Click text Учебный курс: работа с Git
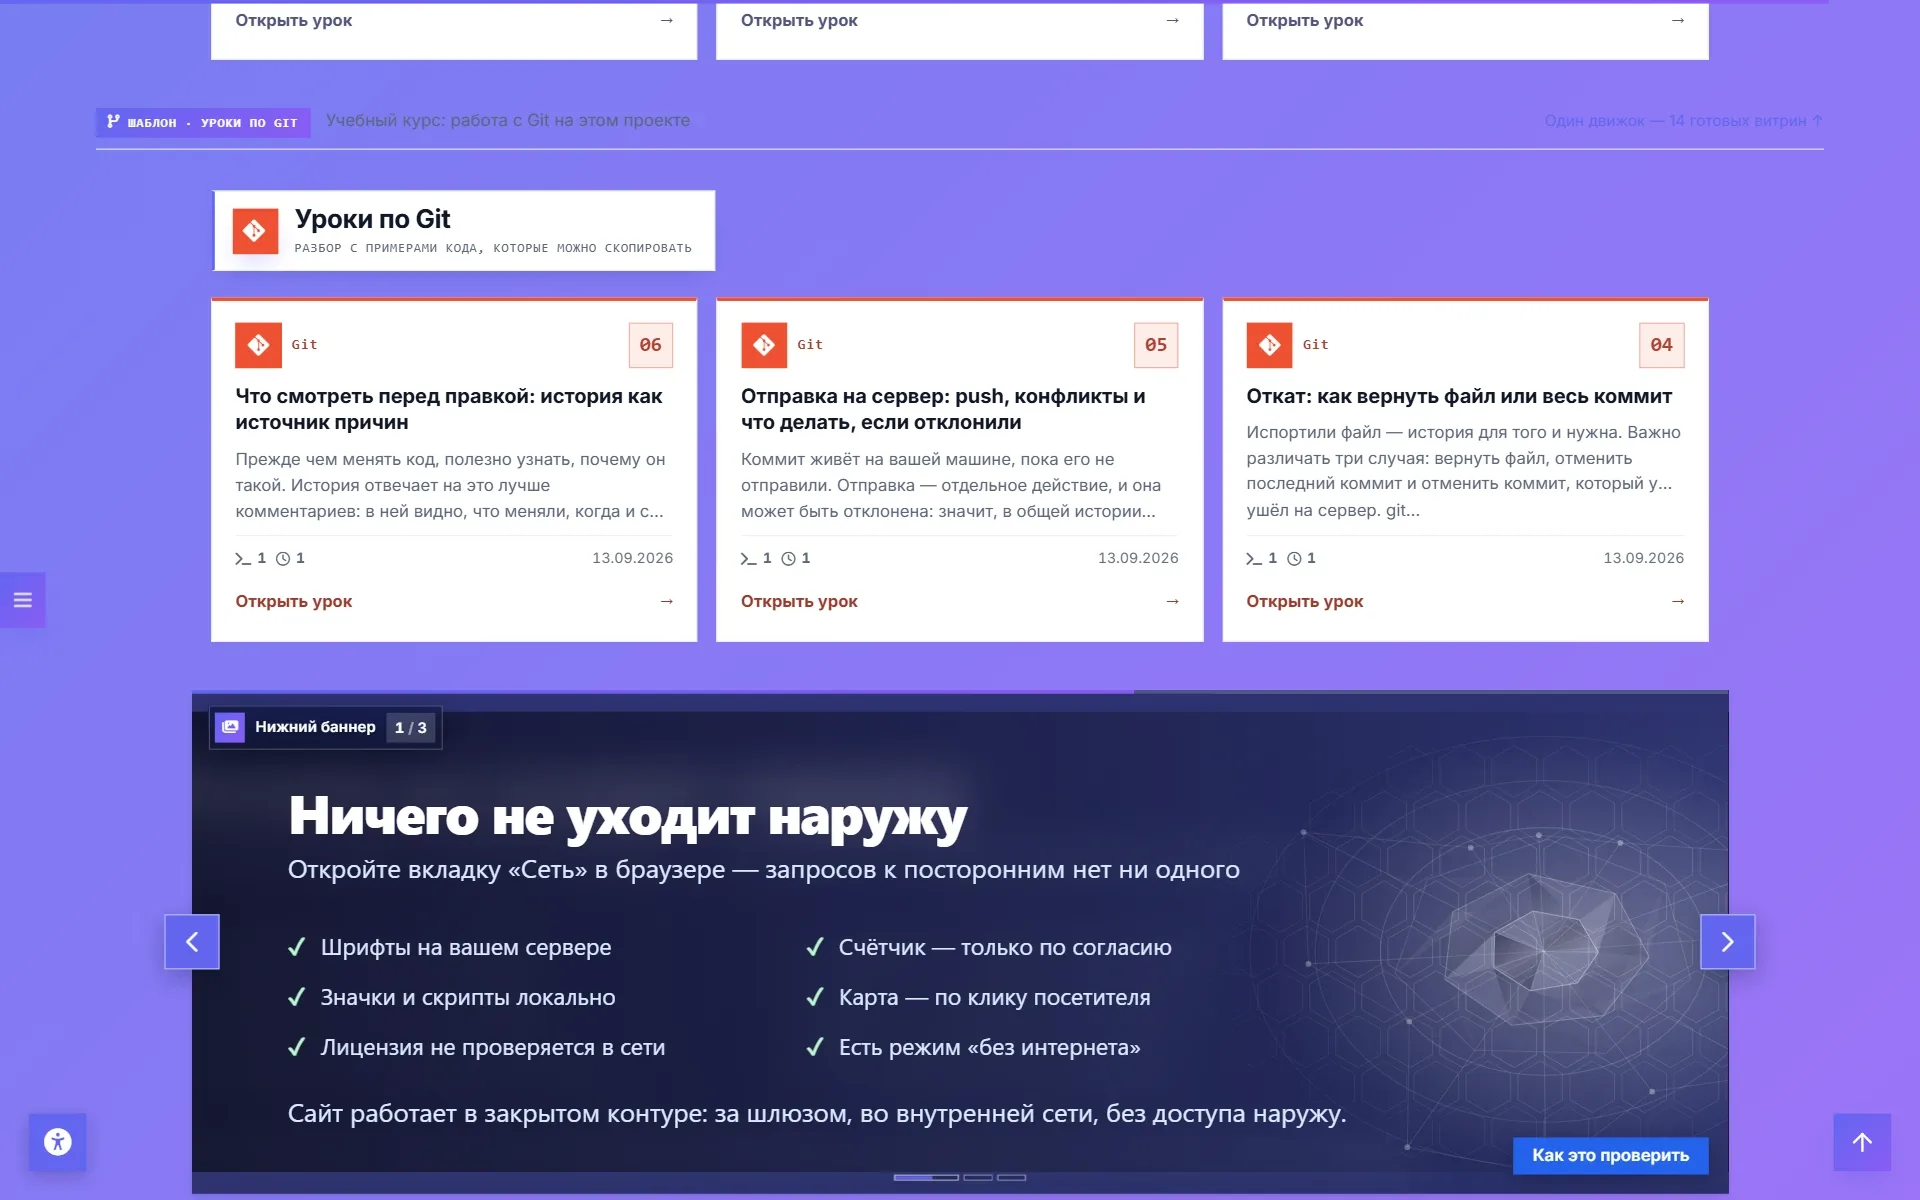 [x=508, y=121]
